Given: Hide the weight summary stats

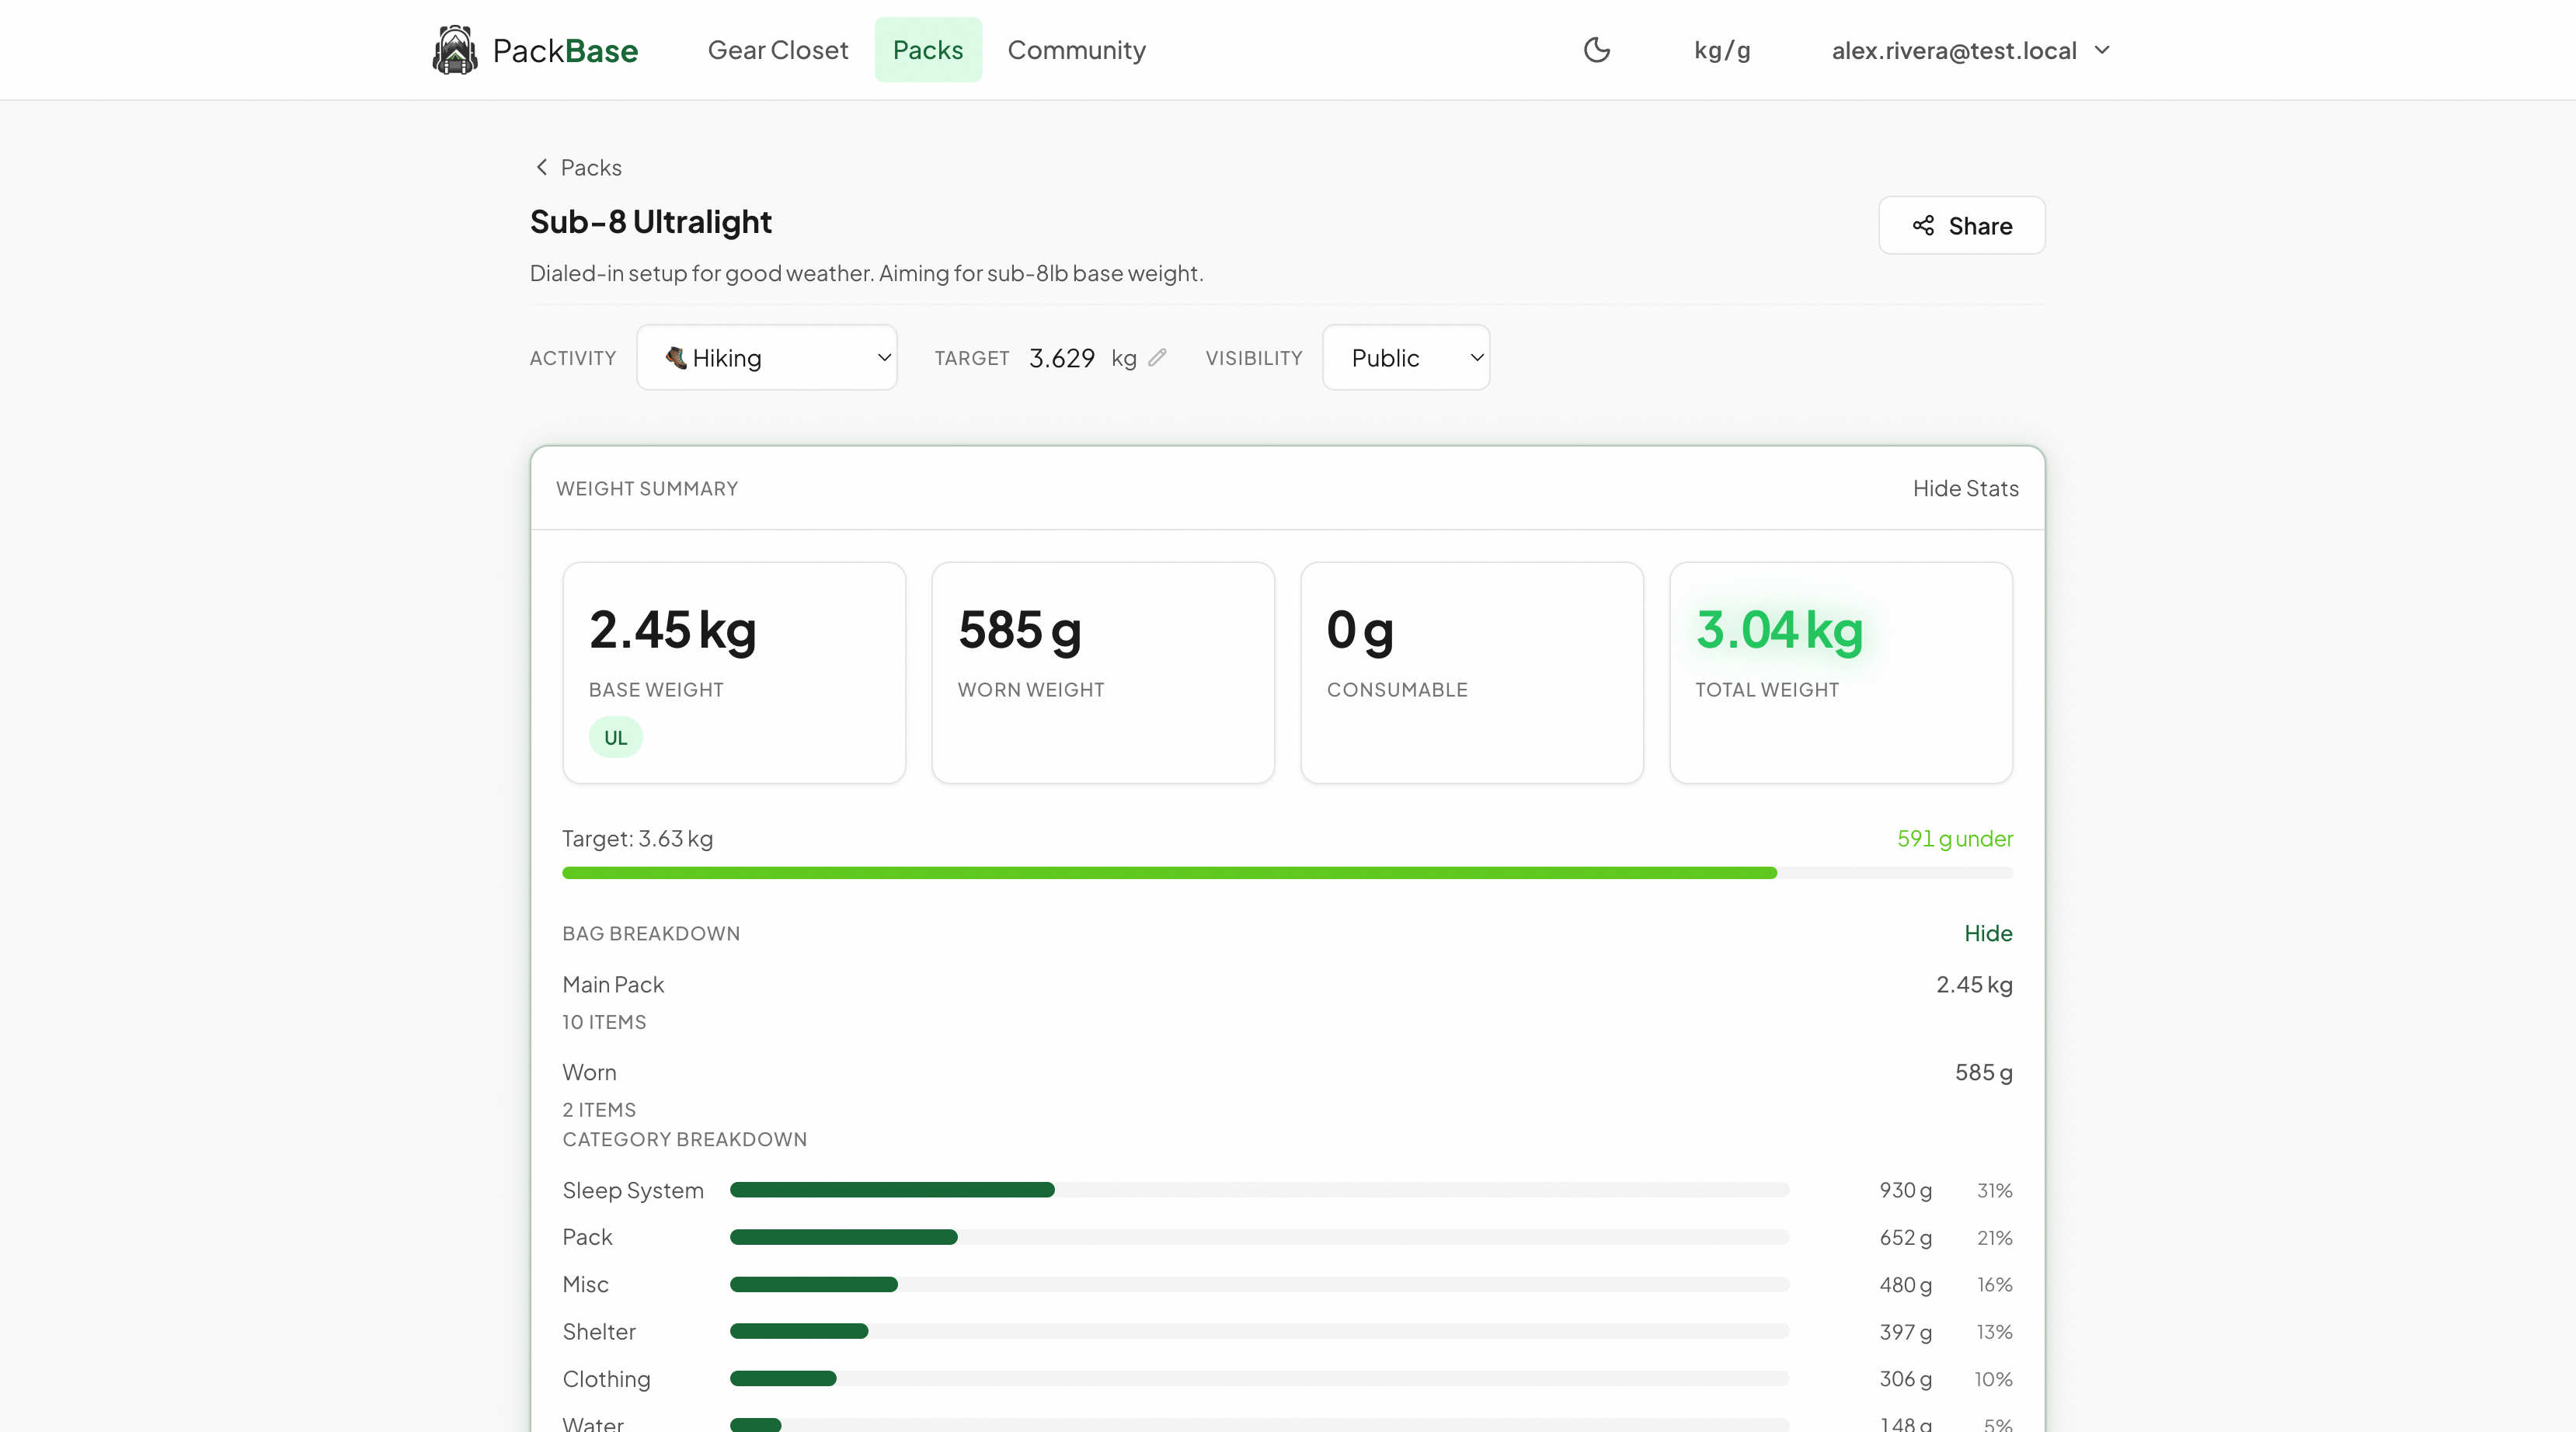Looking at the screenshot, I should tap(1965, 488).
